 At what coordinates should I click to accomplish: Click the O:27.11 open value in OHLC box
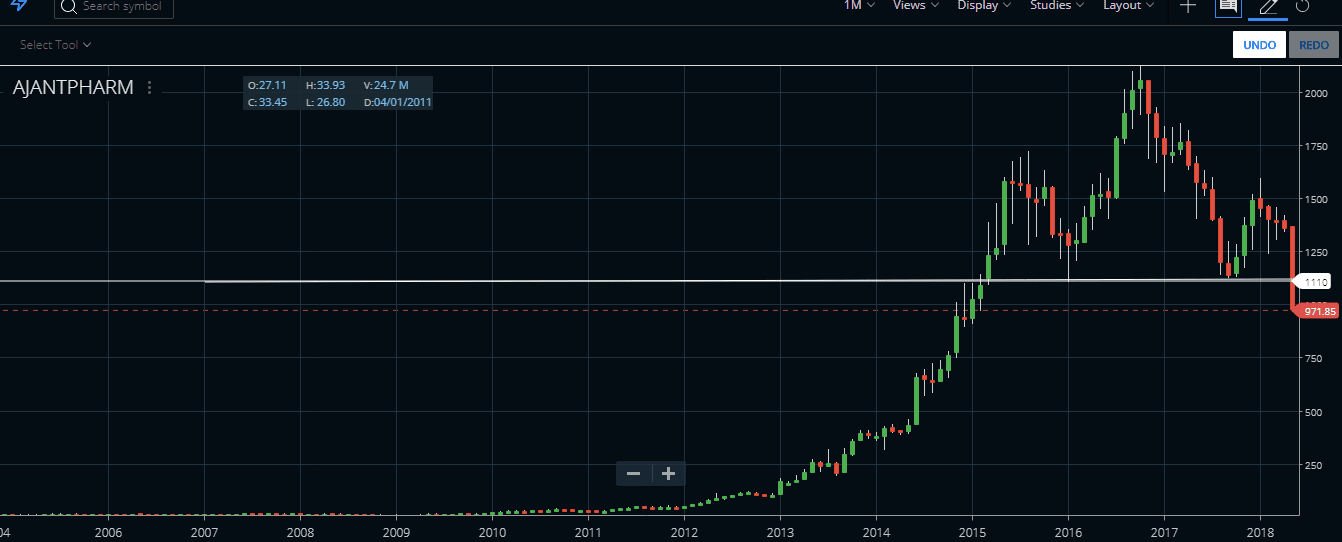pos(267,85)
